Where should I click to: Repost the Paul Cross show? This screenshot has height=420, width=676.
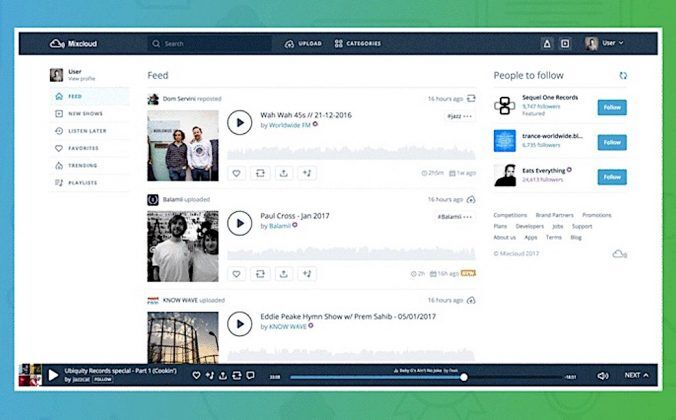[x=260, y=273]
